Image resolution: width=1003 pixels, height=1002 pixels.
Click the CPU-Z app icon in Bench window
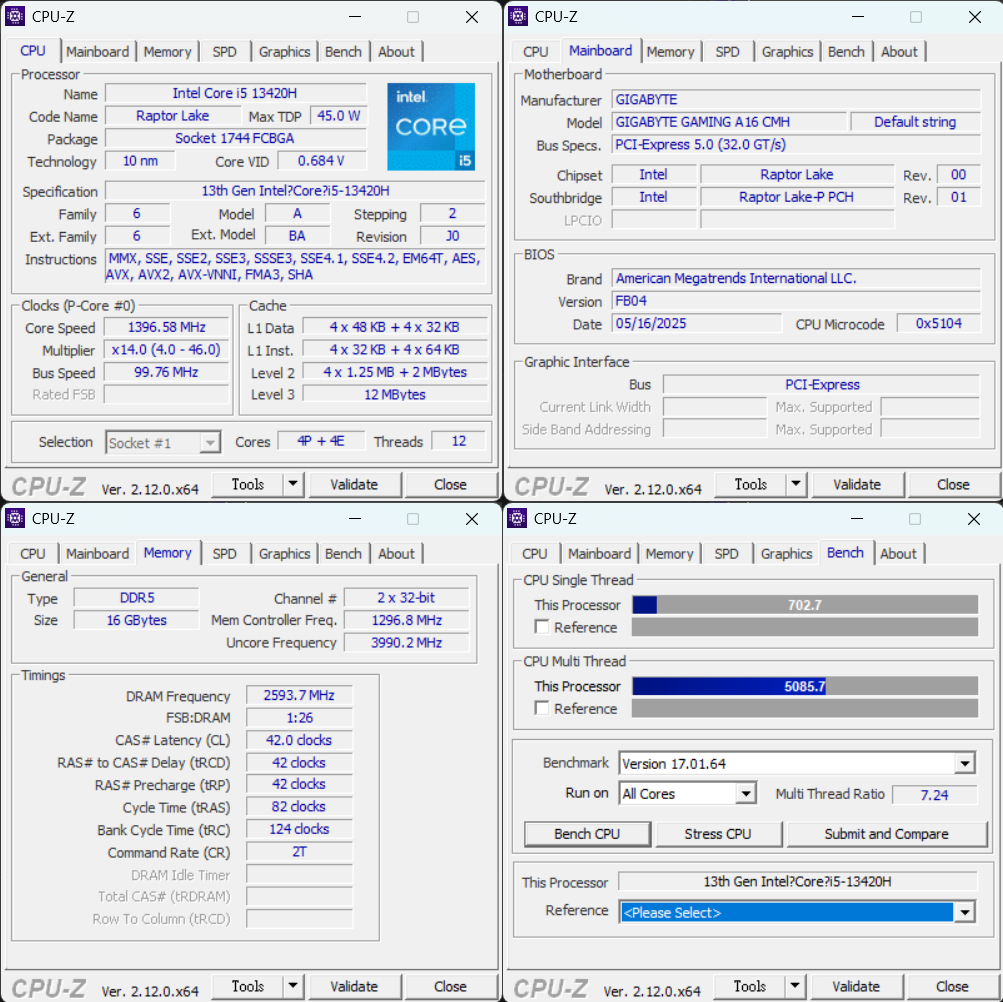[517, 518]
